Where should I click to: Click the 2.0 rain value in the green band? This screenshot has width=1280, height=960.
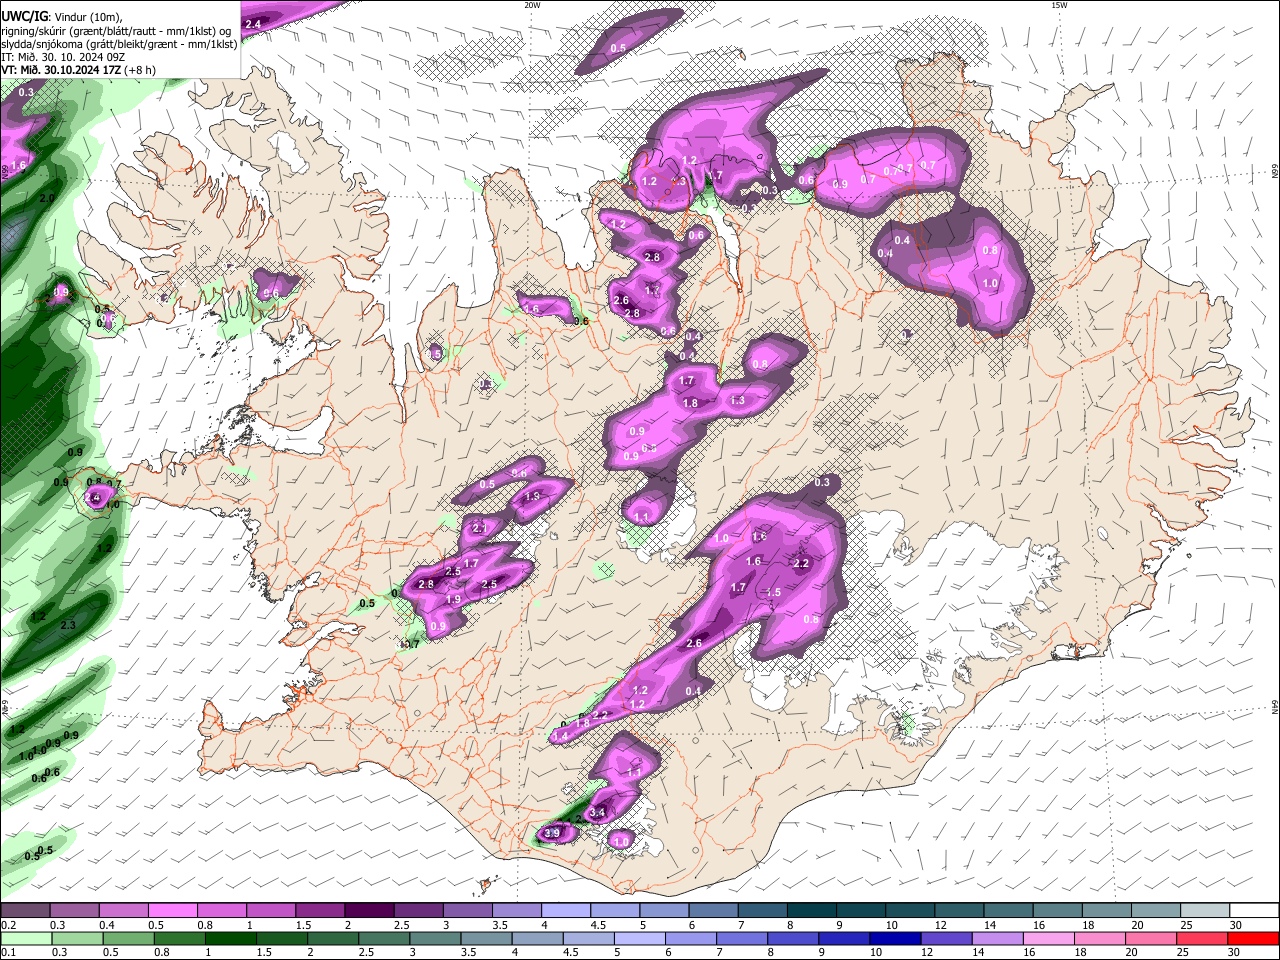tap(47, 198)
